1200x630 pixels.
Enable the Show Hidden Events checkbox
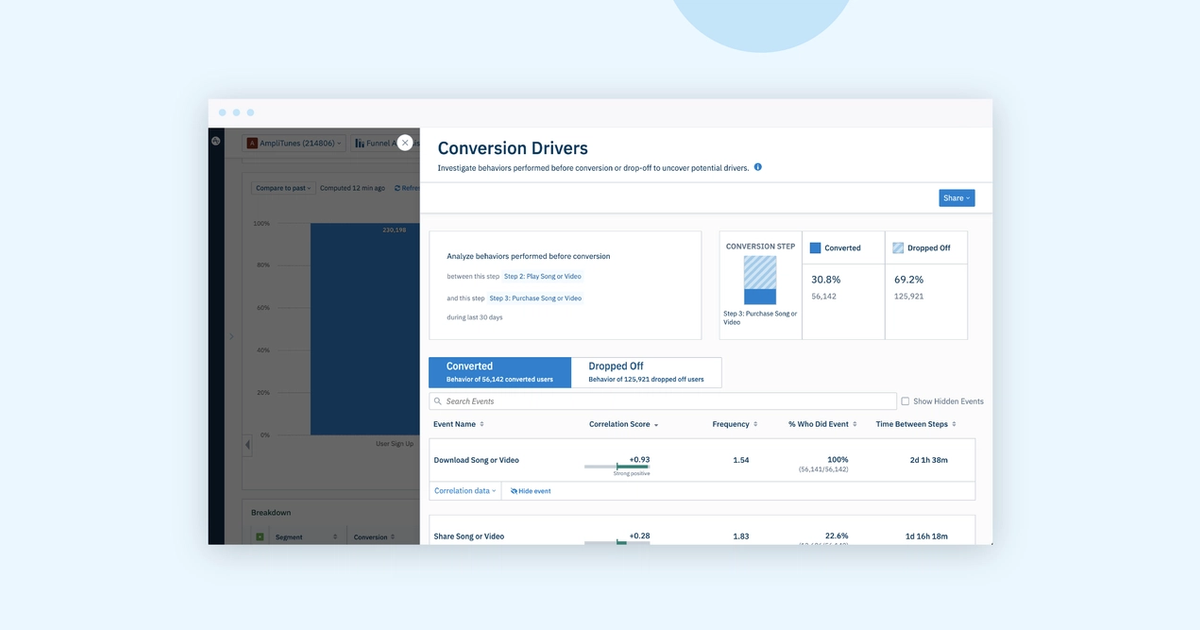[x=905, y=401]
